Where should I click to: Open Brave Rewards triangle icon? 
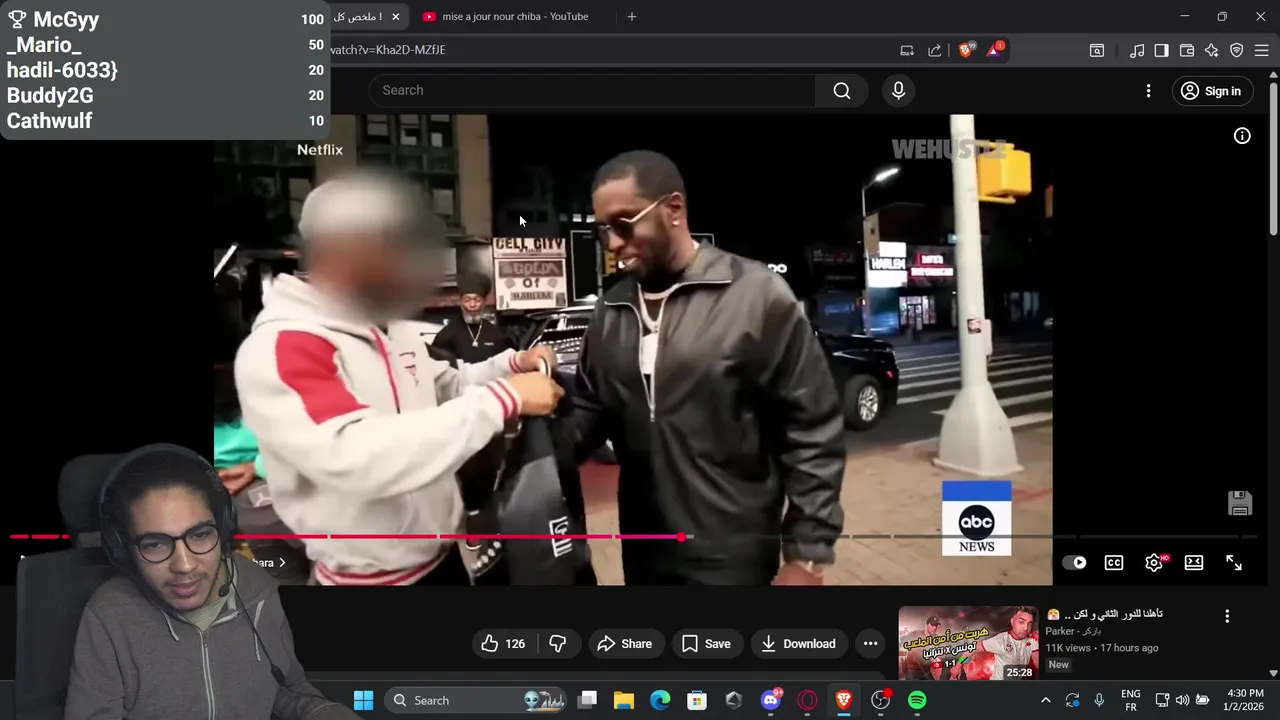(994, 49)
